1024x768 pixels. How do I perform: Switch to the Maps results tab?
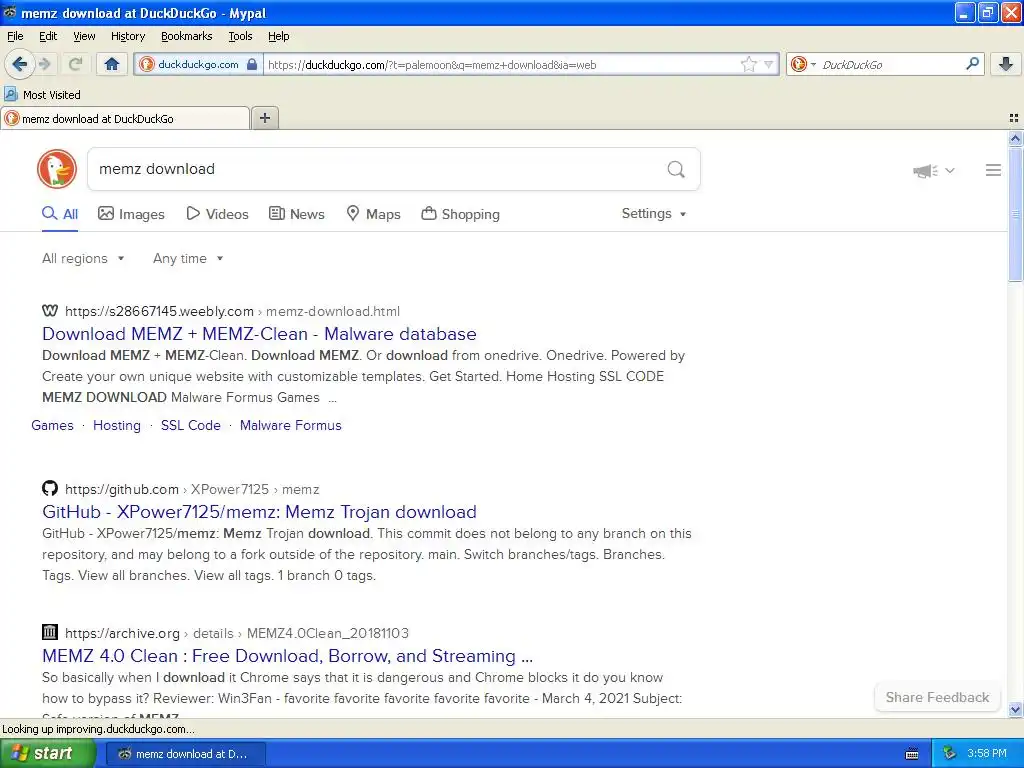(373, 214)
